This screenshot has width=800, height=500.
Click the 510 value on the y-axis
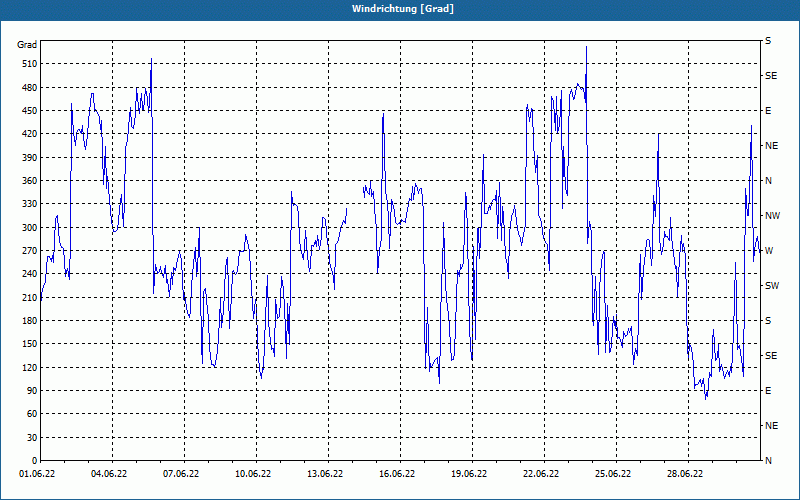coord(30,64)
